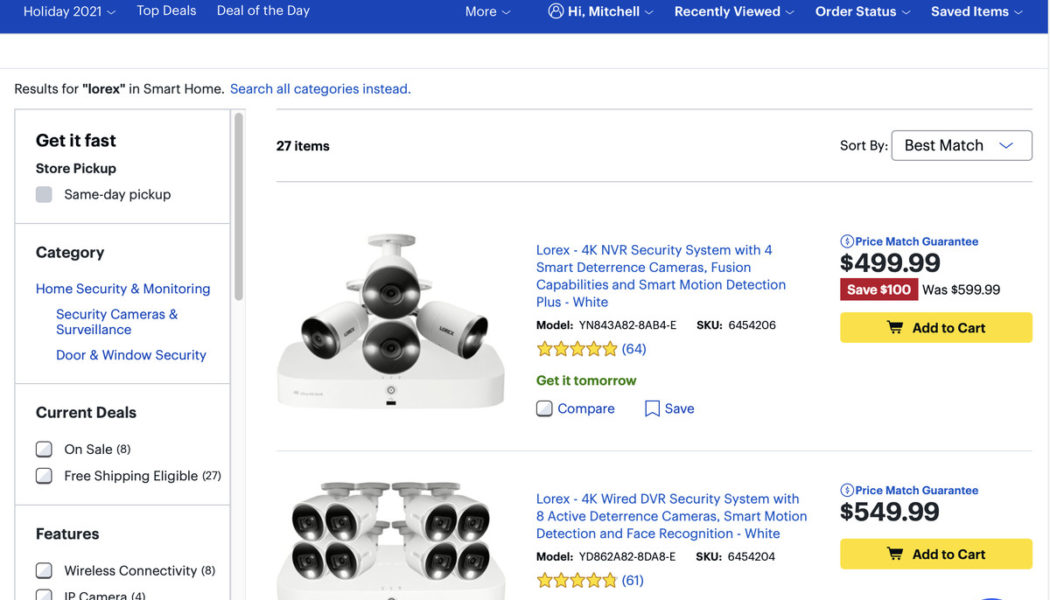Check the On Sale filter
The width and height of the screenshot is (1050, 600).
point(44,449)
